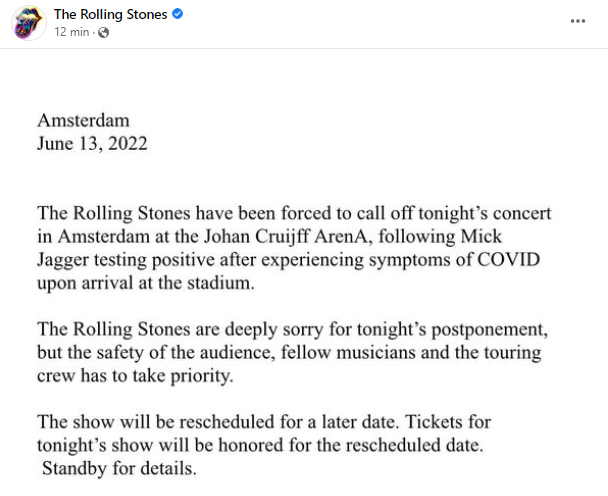Click the blue verified badge
Image resolution: width=608 pixels, height=496 pixels.
pos(177,14)
